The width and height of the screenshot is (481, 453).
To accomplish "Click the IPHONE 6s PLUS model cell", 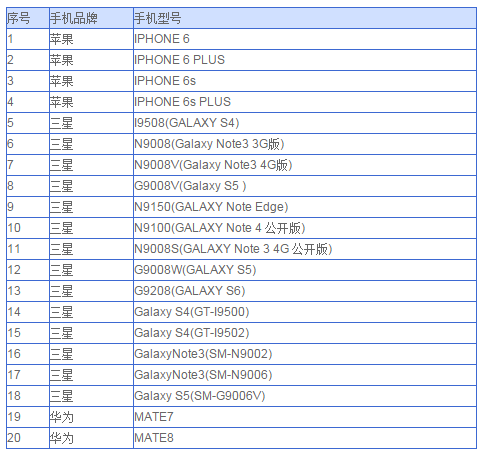I will pyautogui.click(x=305, y=102).
